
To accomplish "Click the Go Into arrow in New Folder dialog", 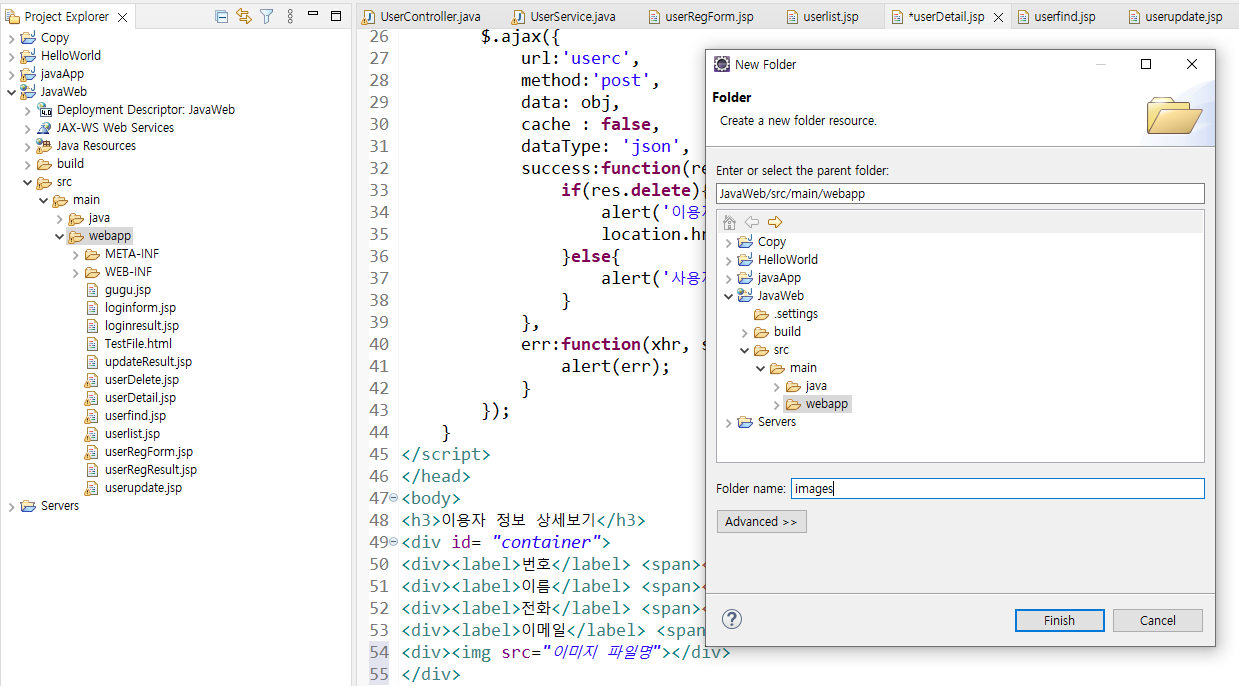I will coord(775,222).
